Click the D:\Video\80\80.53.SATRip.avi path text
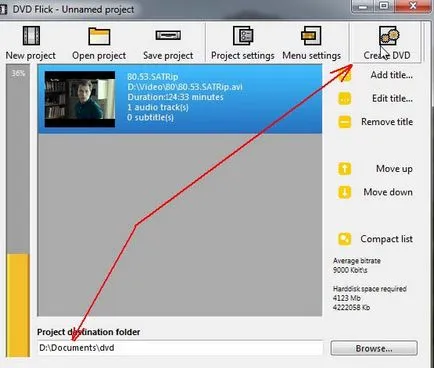The image size is (434, 368). (185, 87)
